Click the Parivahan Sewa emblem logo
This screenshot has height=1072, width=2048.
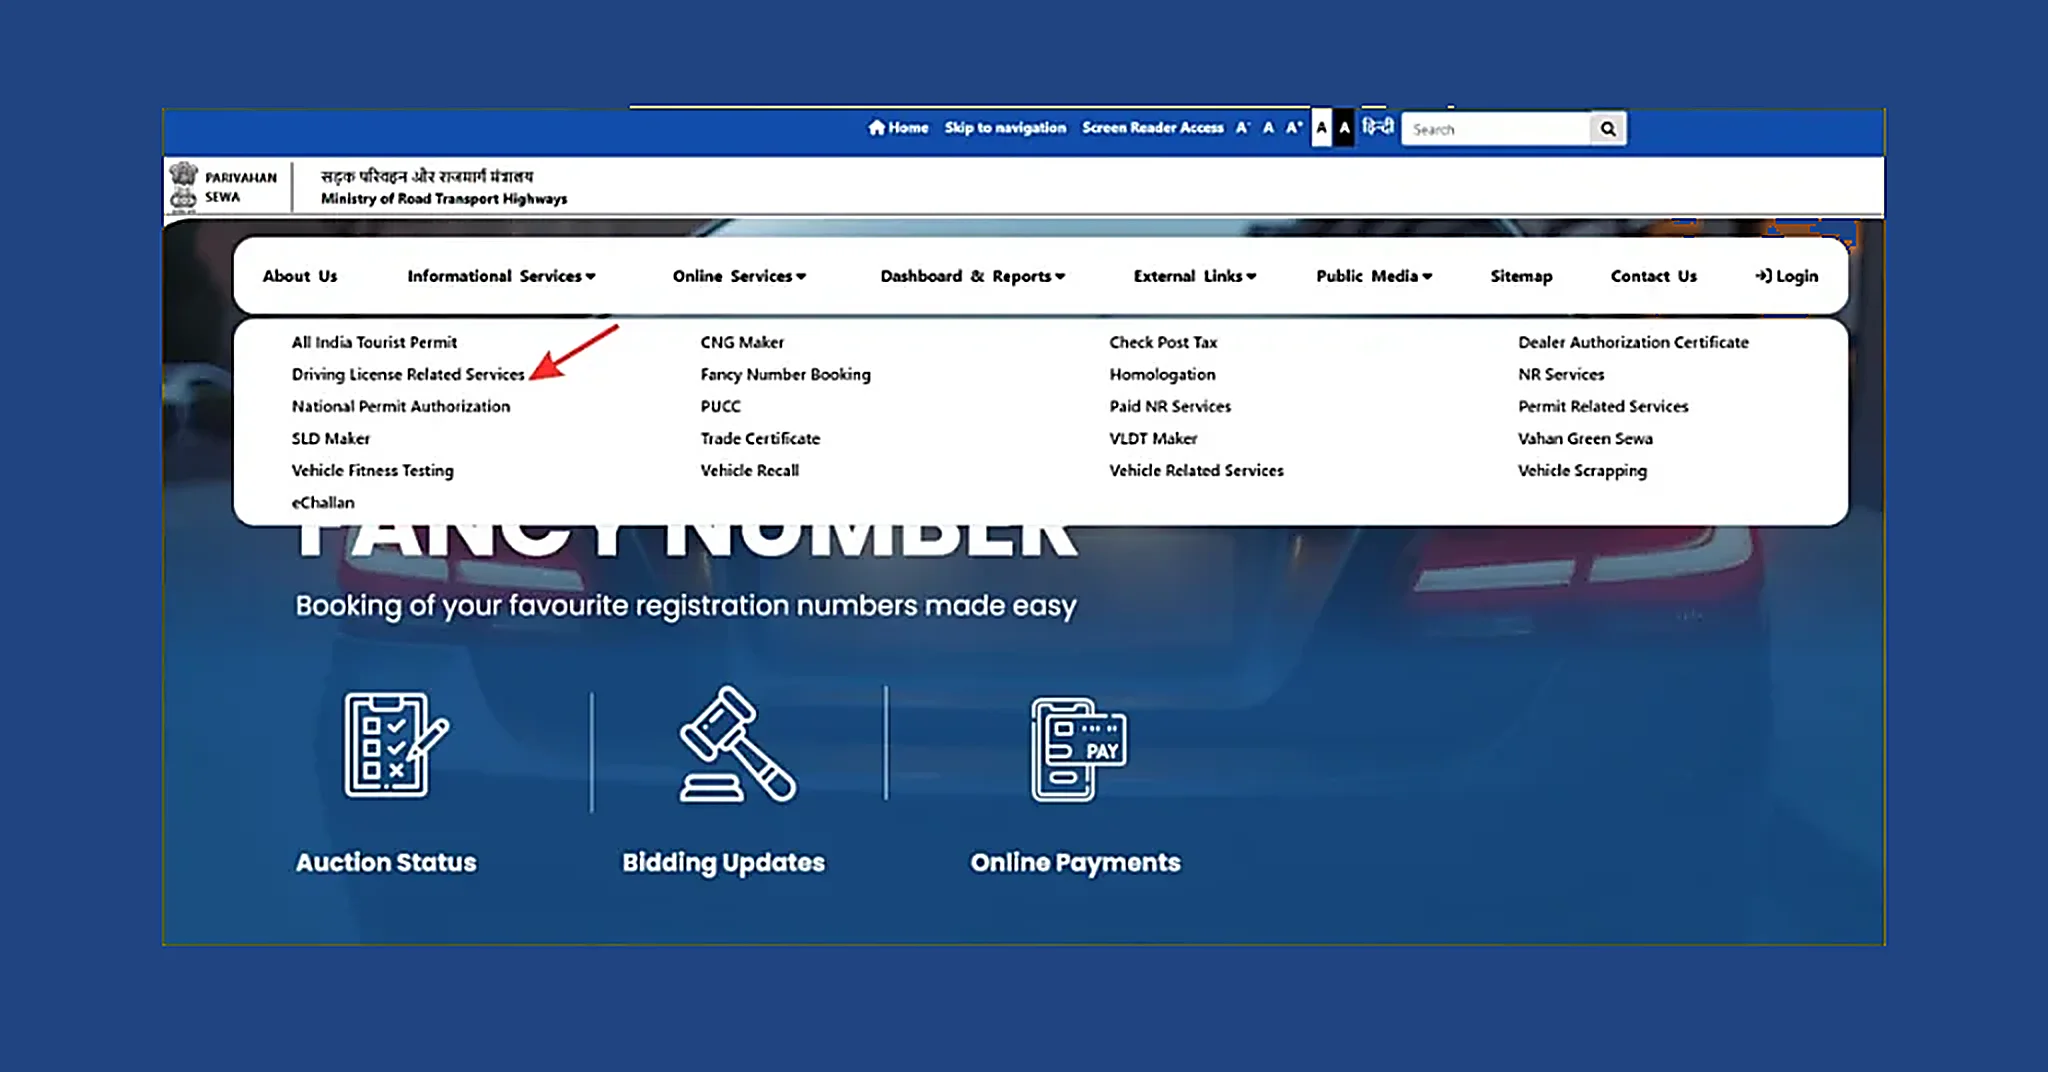[x=184, y=187]
